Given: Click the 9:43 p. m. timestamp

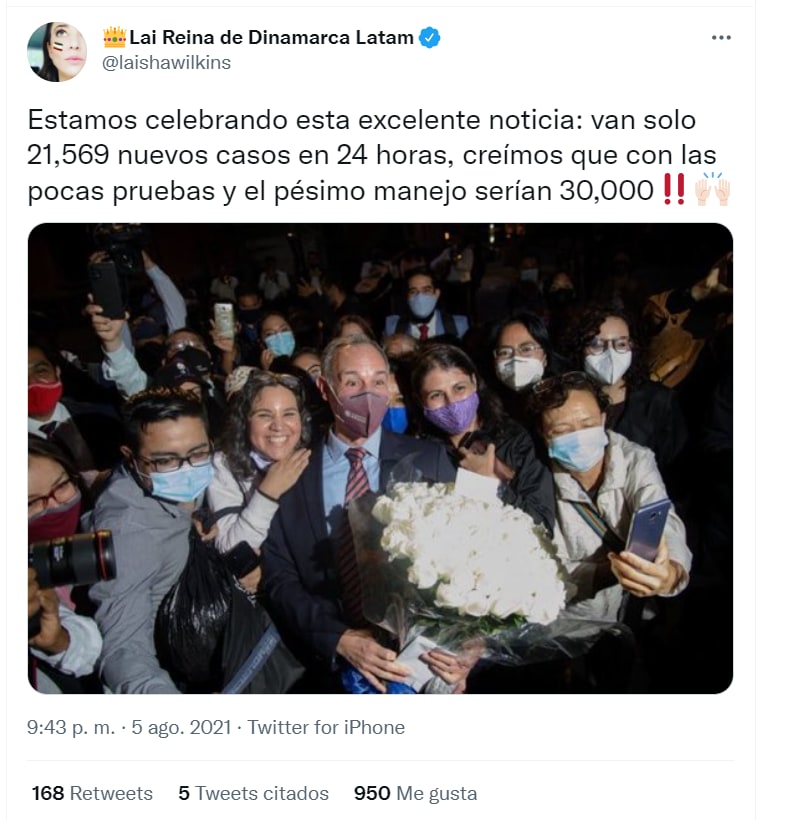Looking at the screenshot, I should (71, 727).
